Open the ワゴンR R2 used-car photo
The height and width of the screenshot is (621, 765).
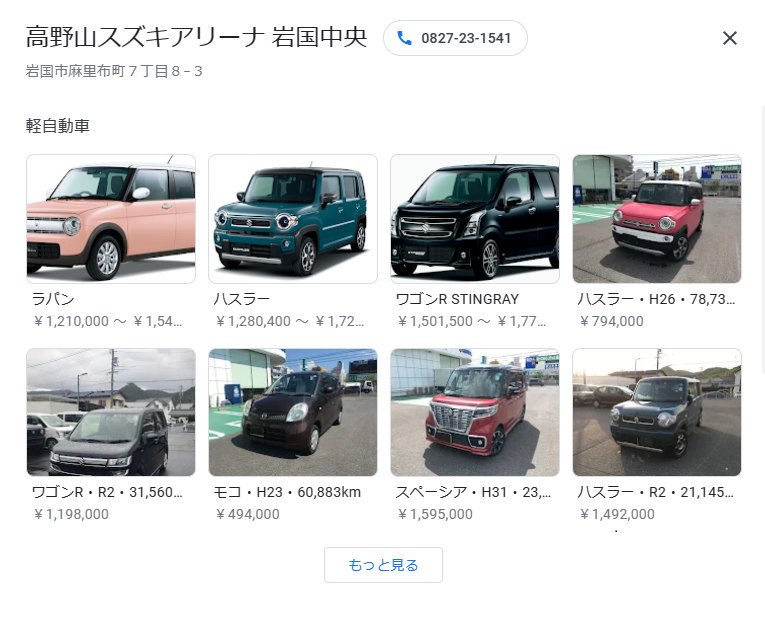(111, 412)
